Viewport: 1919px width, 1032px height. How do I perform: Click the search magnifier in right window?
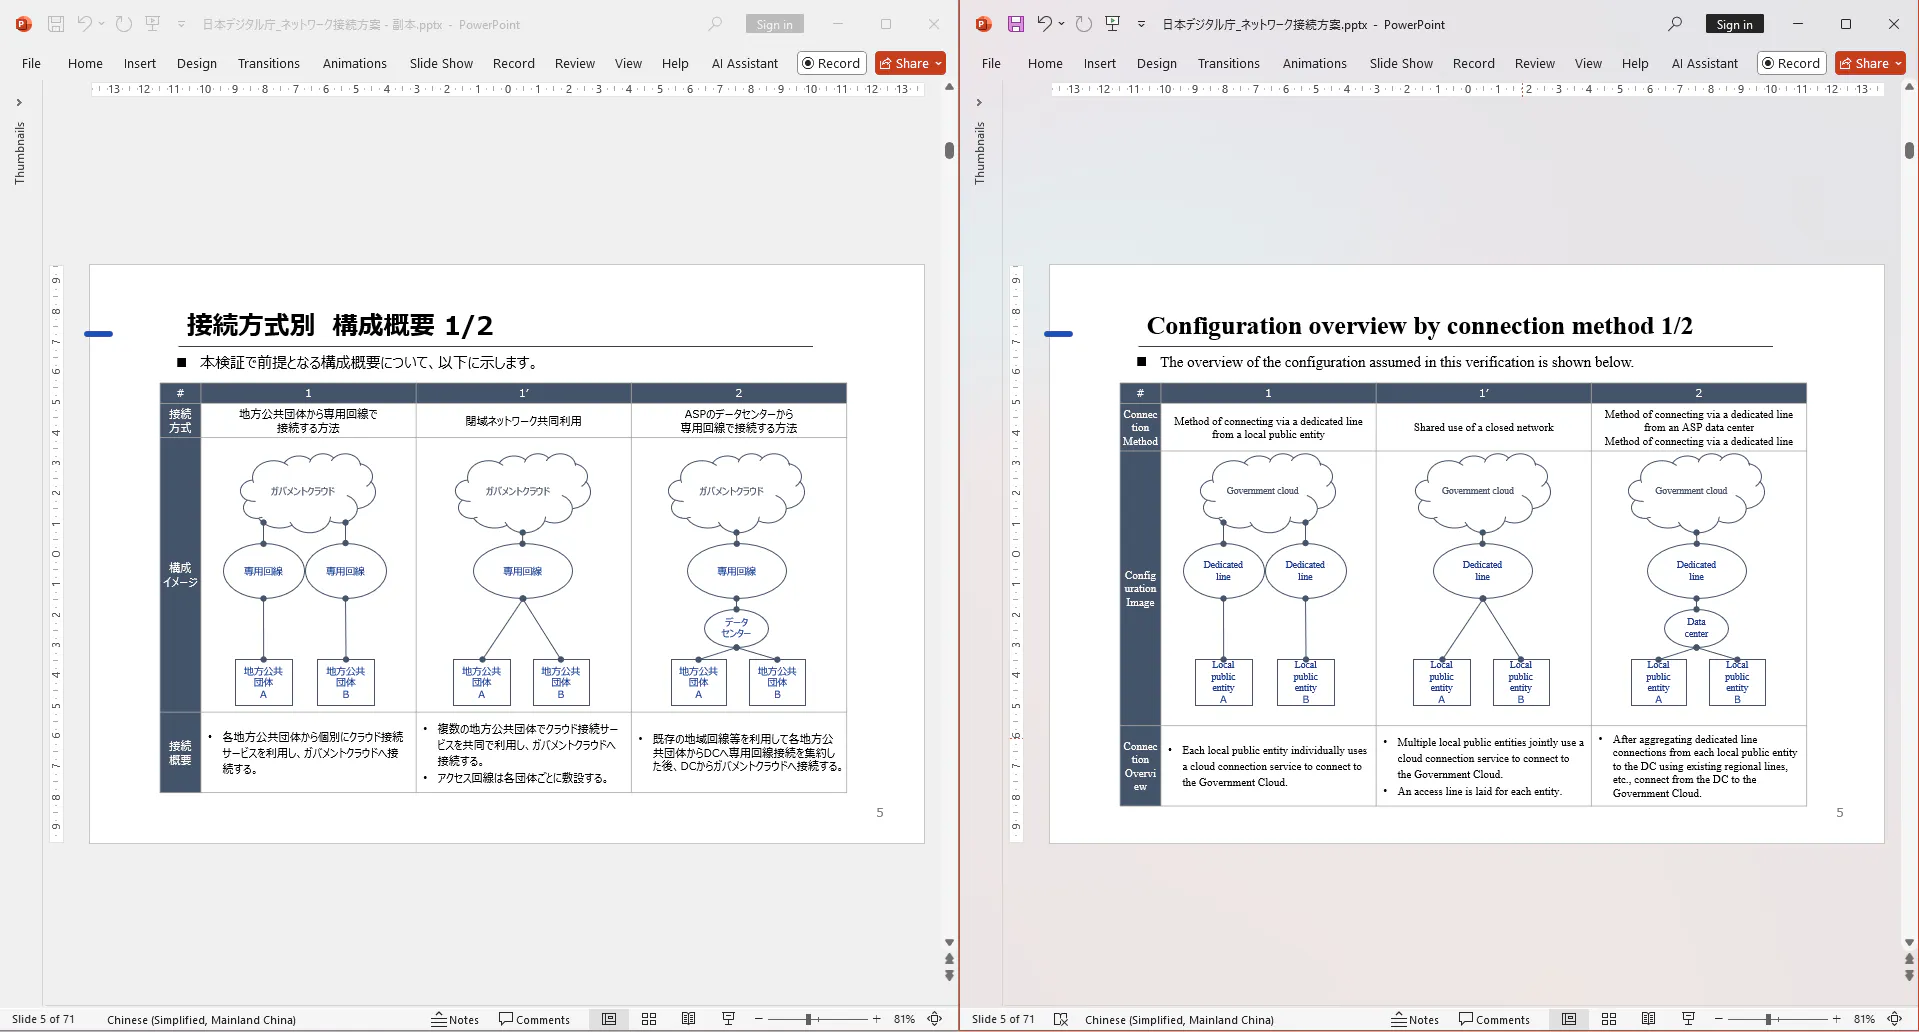coord(1675,24)
